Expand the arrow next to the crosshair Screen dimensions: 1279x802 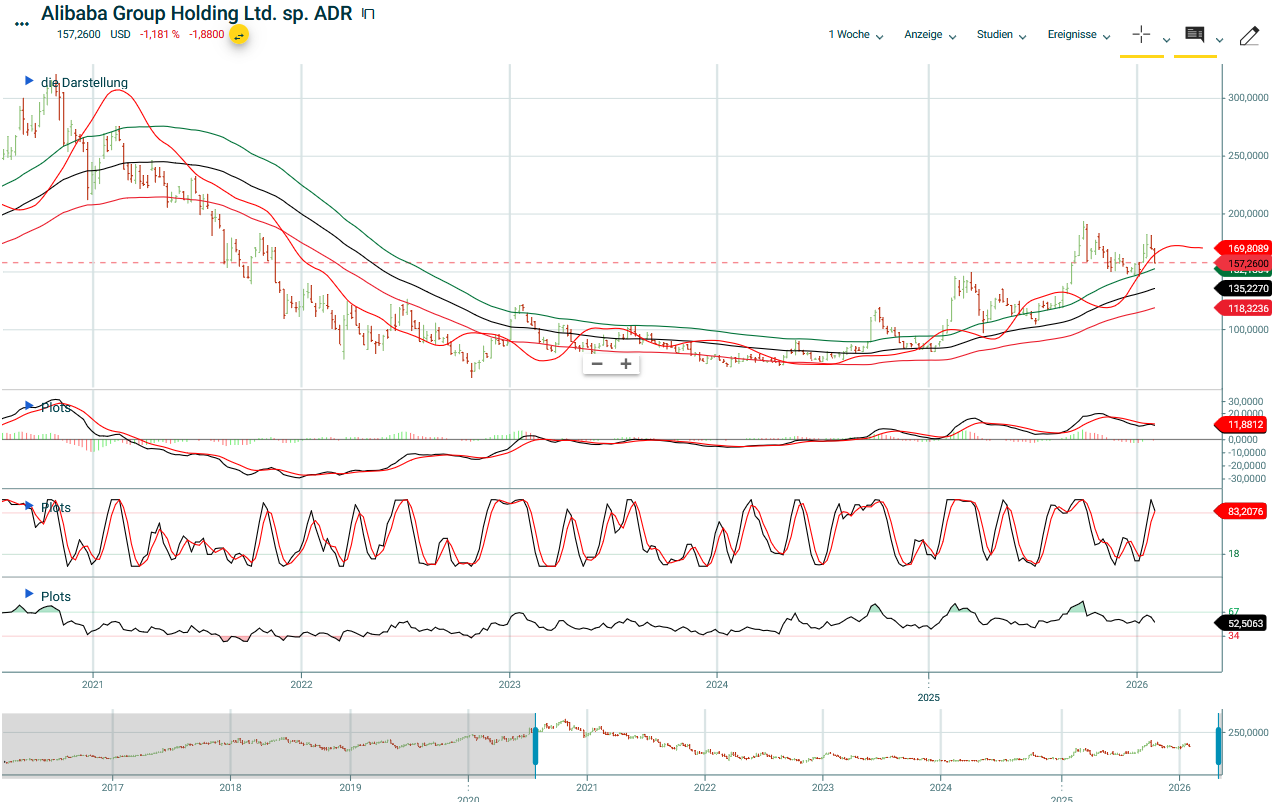point(1166,40)
